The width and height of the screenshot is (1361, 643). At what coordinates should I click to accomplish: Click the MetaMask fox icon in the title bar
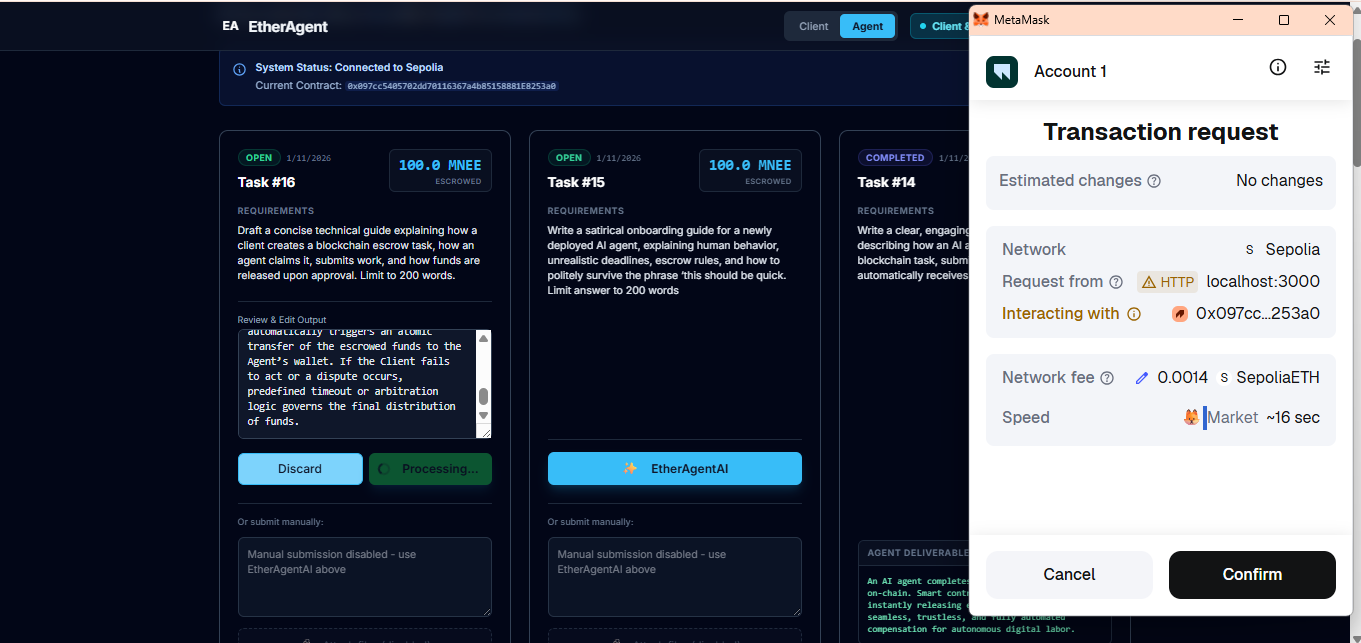981,20
